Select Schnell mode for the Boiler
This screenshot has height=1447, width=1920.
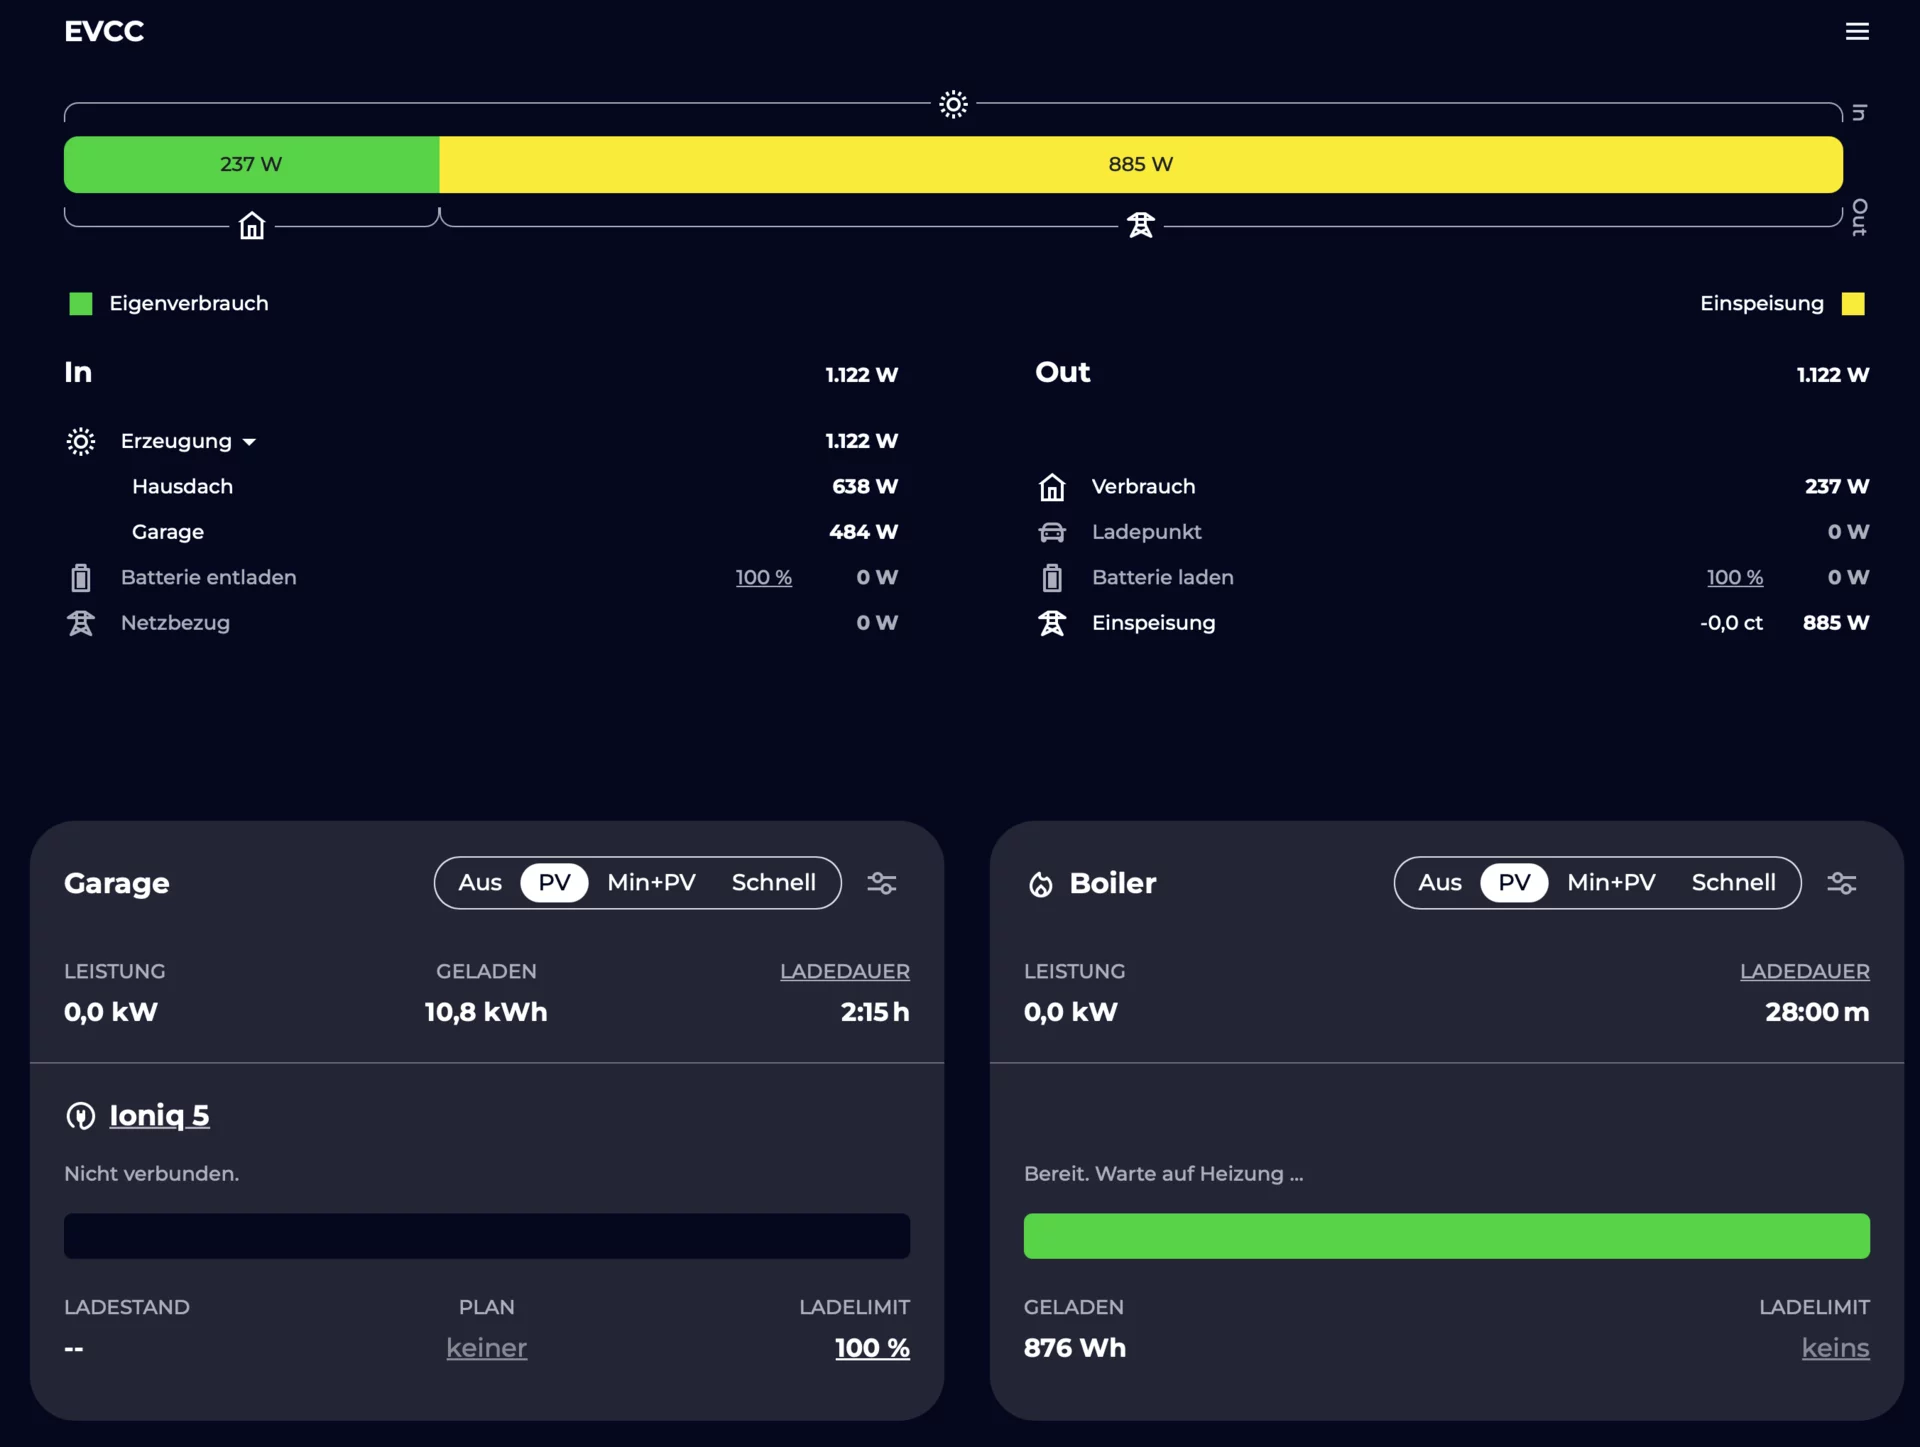(x=1733, y=883)
